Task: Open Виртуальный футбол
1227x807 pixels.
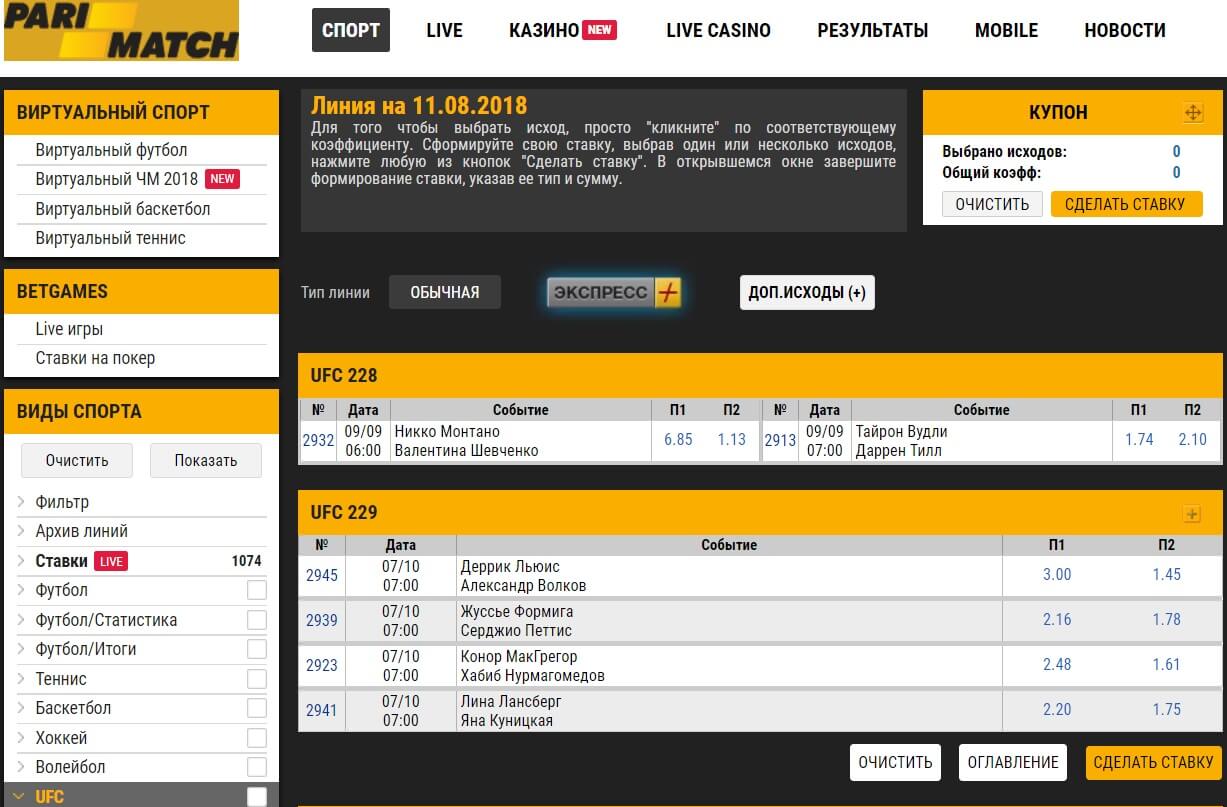Action: pyautogui.click(x=111, y=150)
